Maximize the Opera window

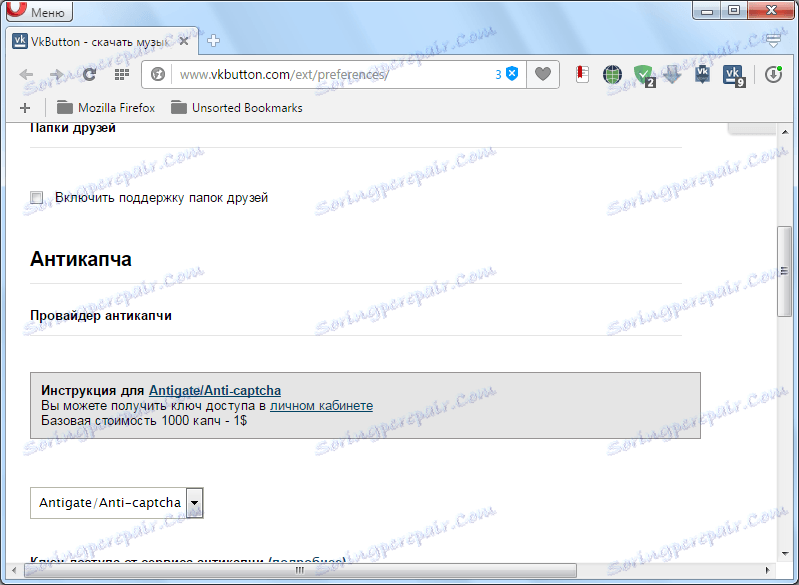point(733,10)
